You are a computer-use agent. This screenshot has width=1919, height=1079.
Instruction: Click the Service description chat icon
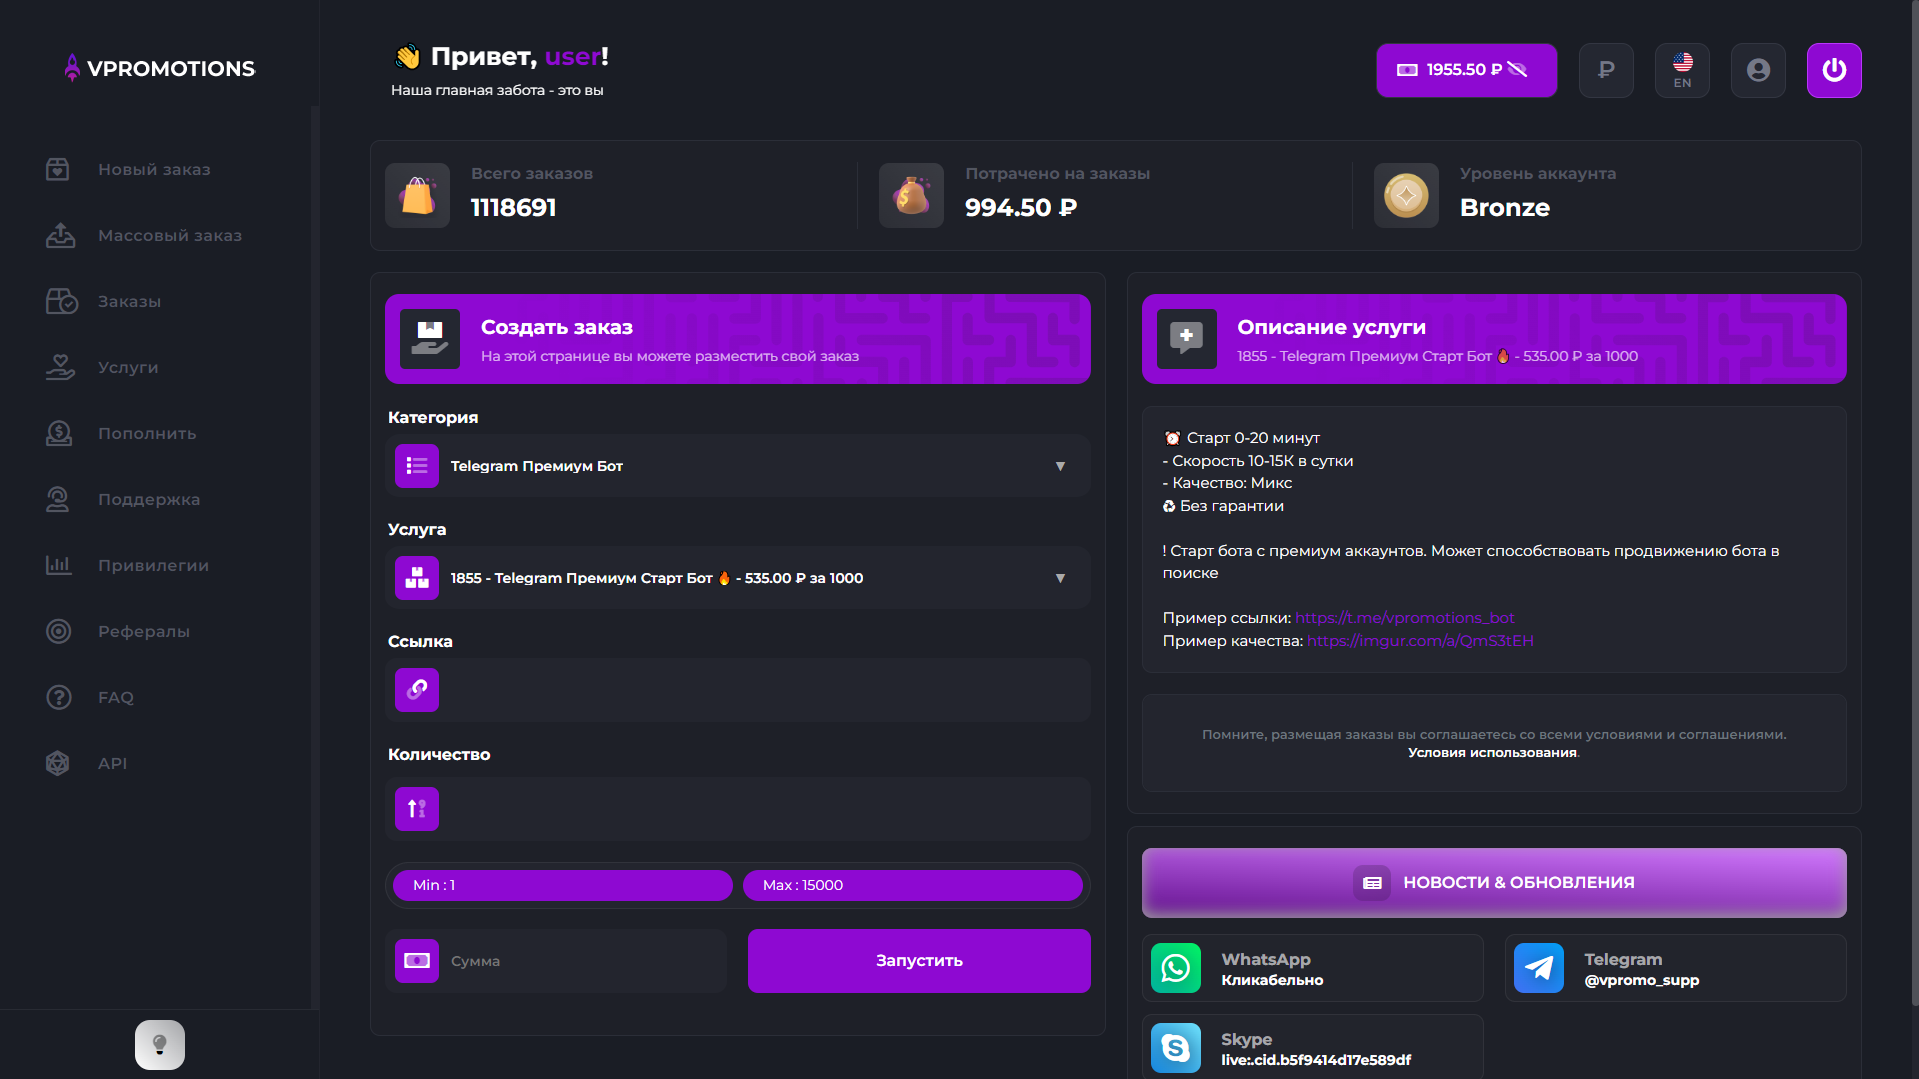click(1187, 339)
